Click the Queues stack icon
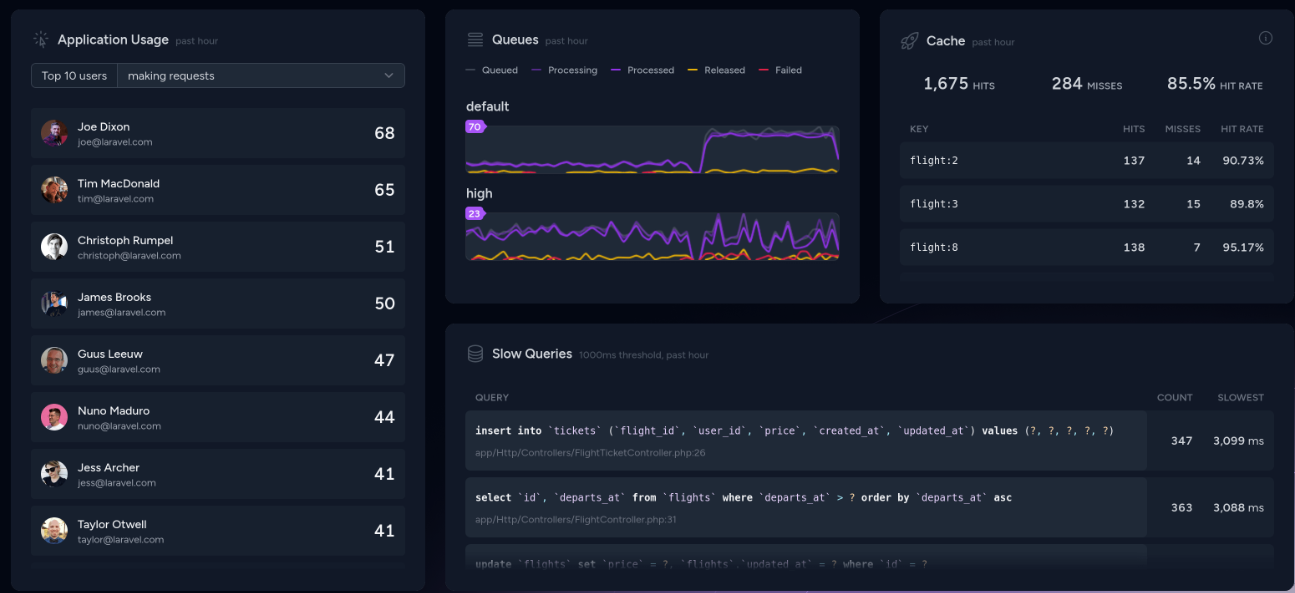 click(x=476, y=40)
